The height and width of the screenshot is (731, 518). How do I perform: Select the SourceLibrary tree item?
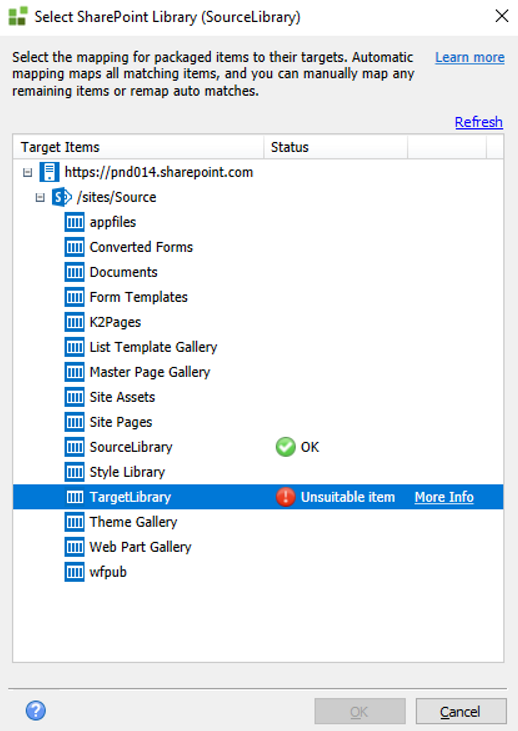coord(131,447)
